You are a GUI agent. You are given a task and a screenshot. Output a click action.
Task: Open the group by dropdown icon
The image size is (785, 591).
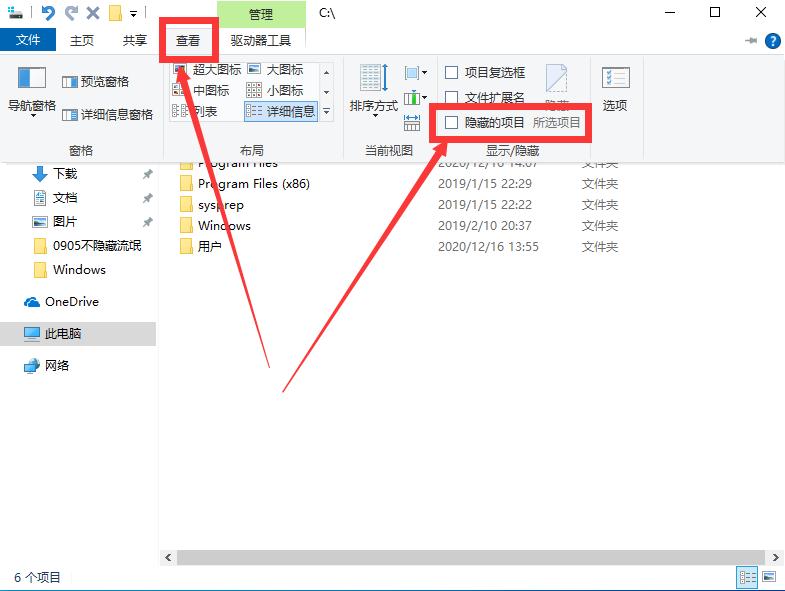coord(416,73)
